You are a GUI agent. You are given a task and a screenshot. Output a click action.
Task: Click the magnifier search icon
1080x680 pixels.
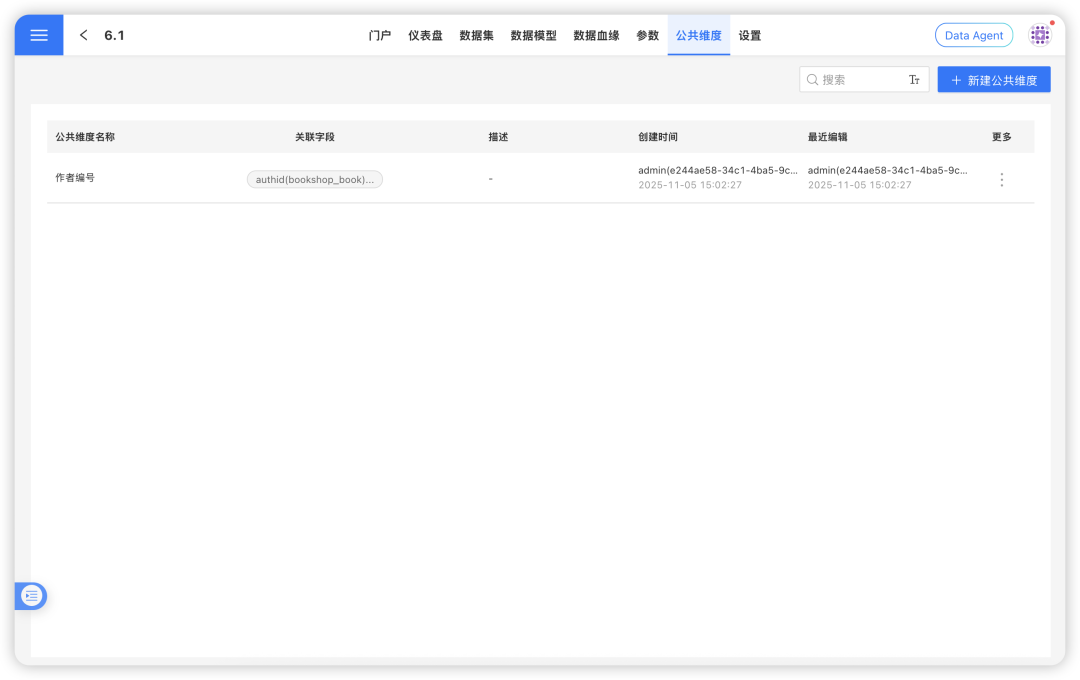(x=812, y=80)
